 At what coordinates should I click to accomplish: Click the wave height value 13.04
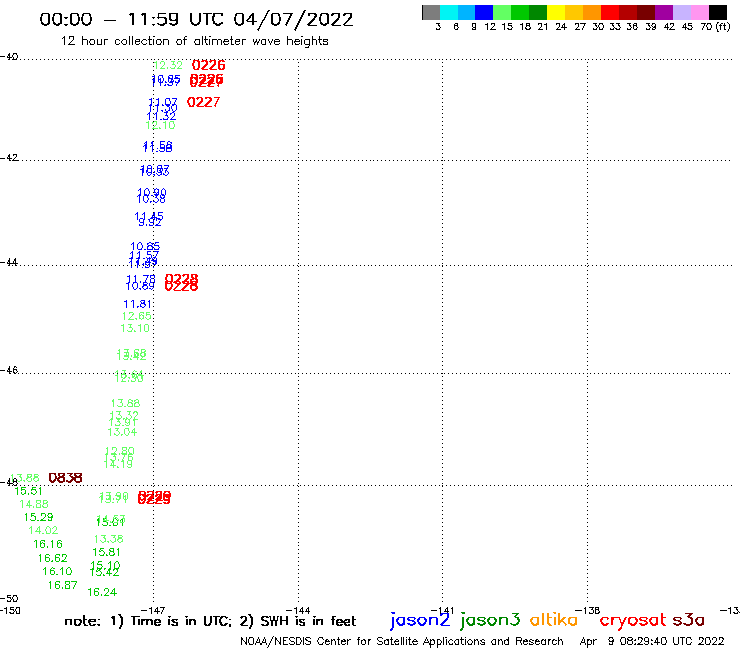pyautogui.click(x=122, y=432)
